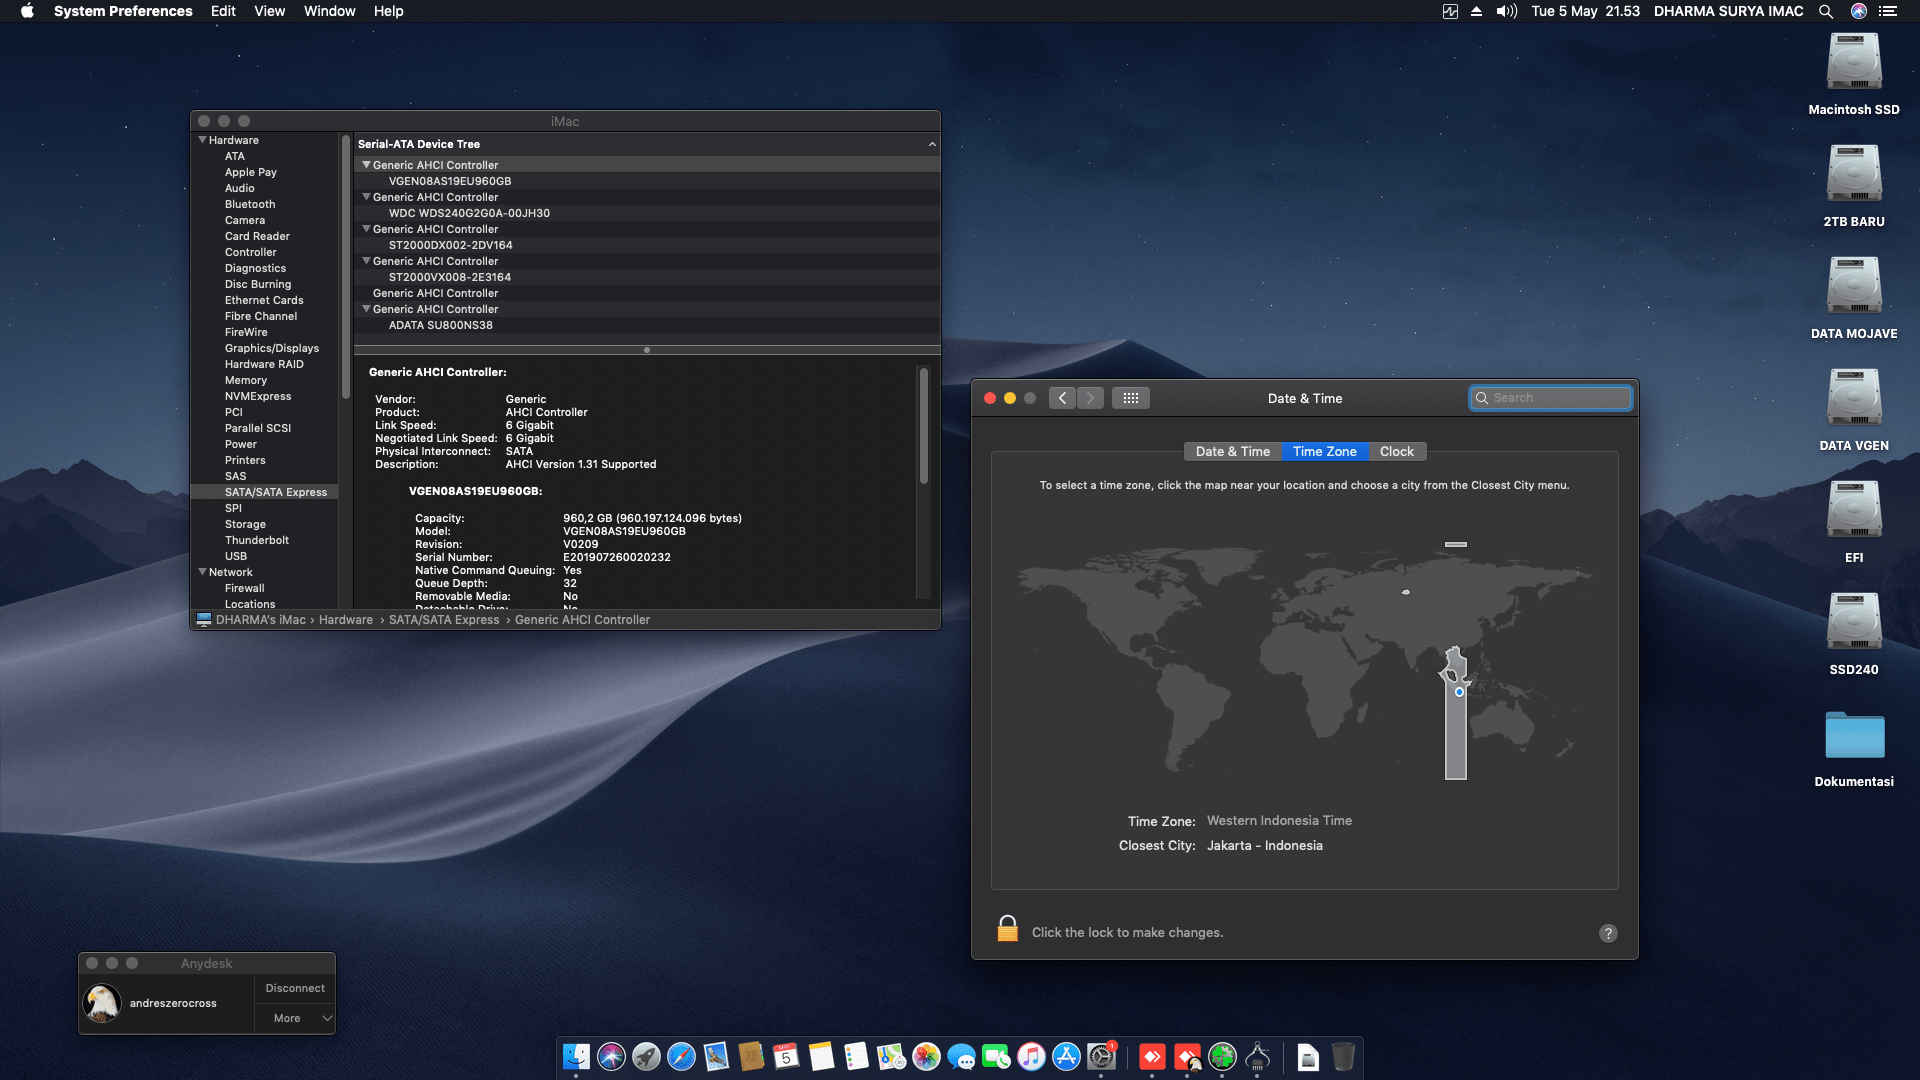
Task: Open Clover Configurator icon in Dock
Action: click(x=1222, y=1056)
